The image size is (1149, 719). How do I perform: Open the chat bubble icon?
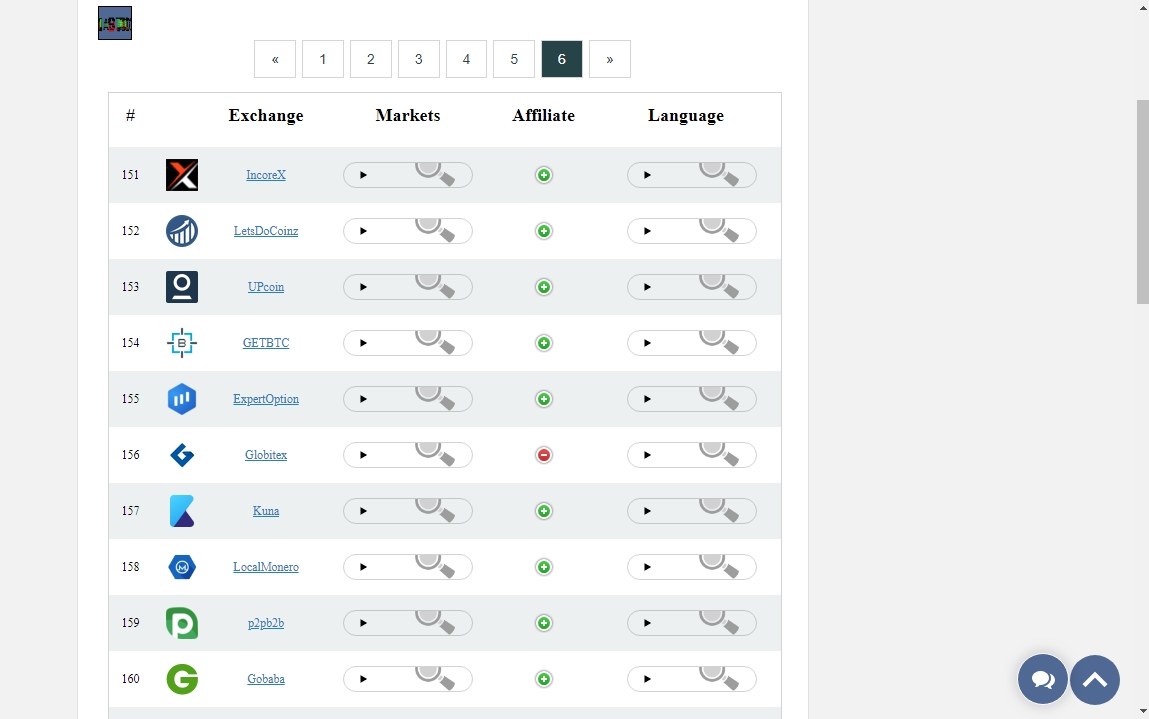pyautogui.click(x=1043, y=680)
